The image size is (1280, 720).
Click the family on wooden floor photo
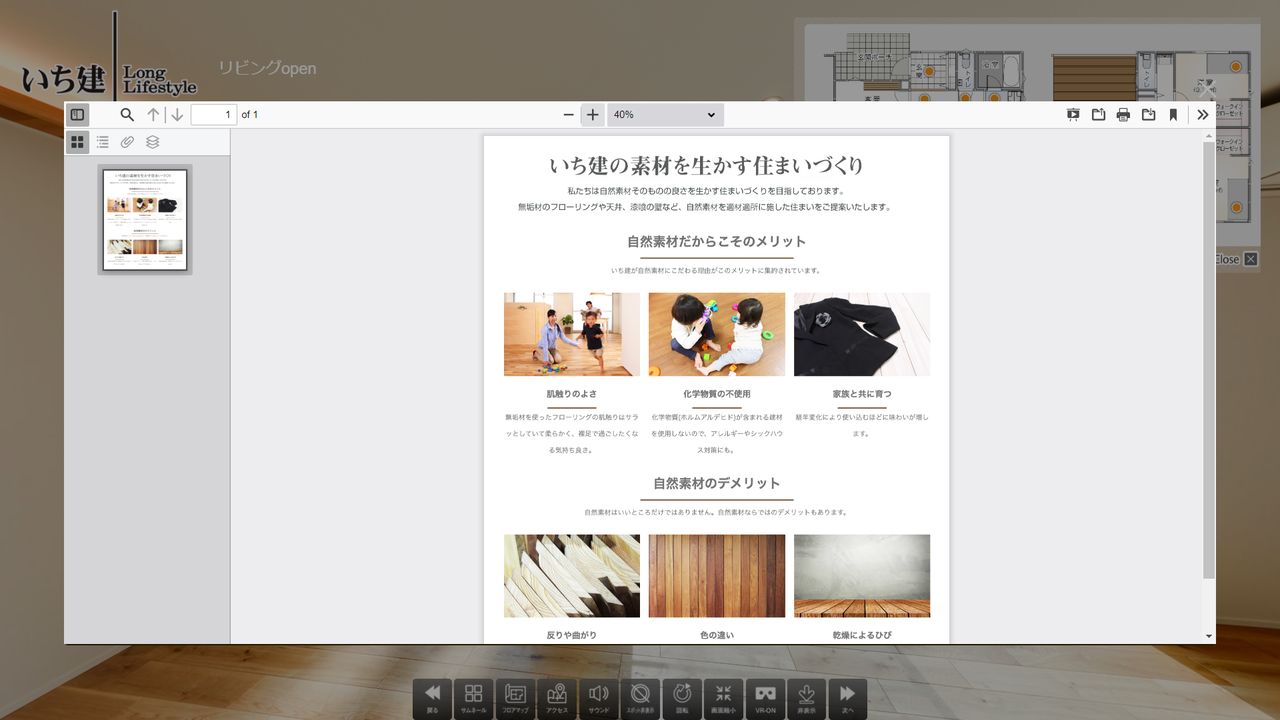pos(572,334)
